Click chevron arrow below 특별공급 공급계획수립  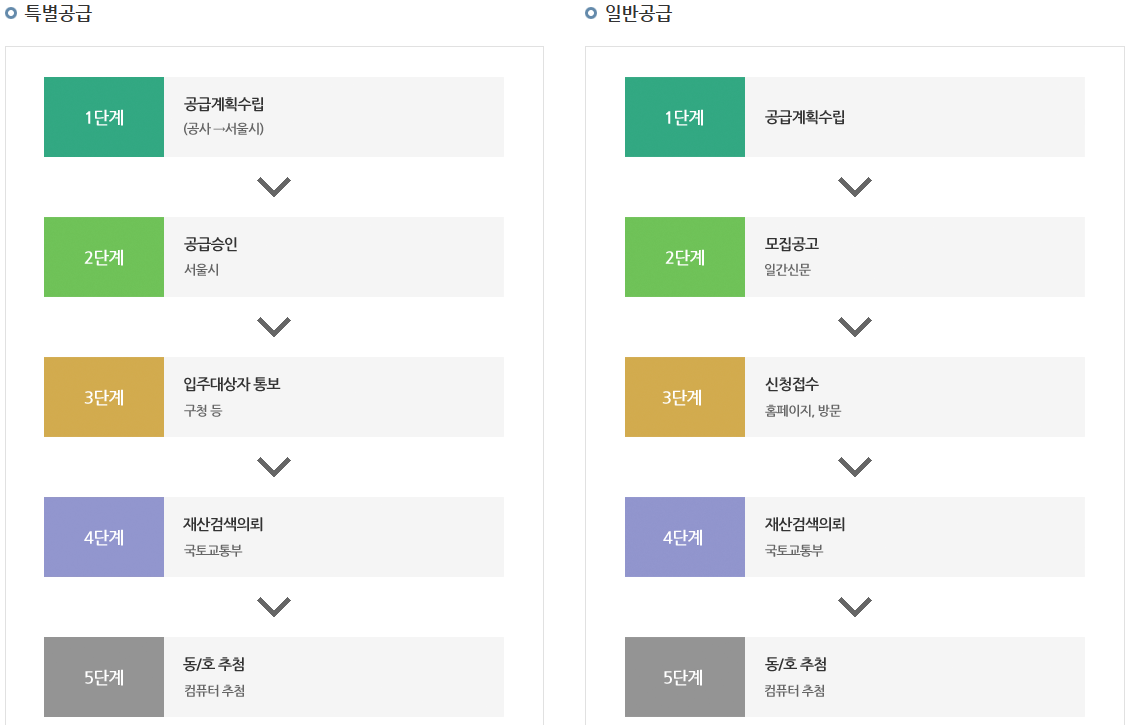pyautogui.click(x=274, y=187)
